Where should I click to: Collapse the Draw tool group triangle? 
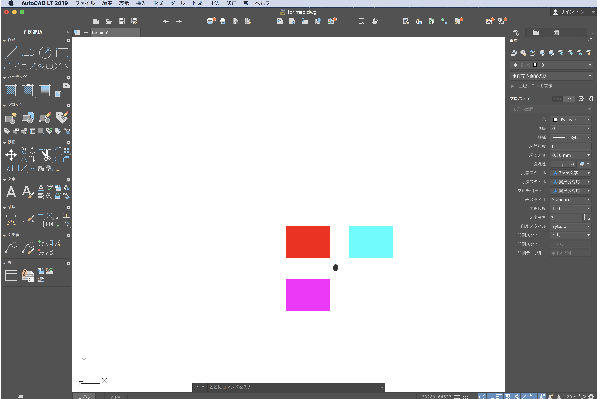(4, 40)
